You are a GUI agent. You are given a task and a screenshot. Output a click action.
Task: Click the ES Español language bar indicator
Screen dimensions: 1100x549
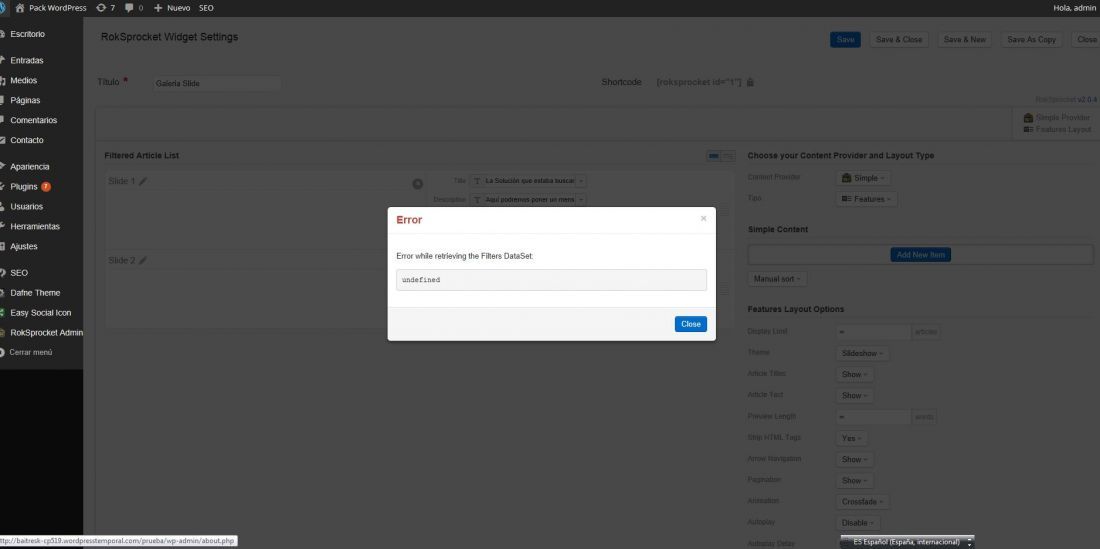tap(906, 542)
